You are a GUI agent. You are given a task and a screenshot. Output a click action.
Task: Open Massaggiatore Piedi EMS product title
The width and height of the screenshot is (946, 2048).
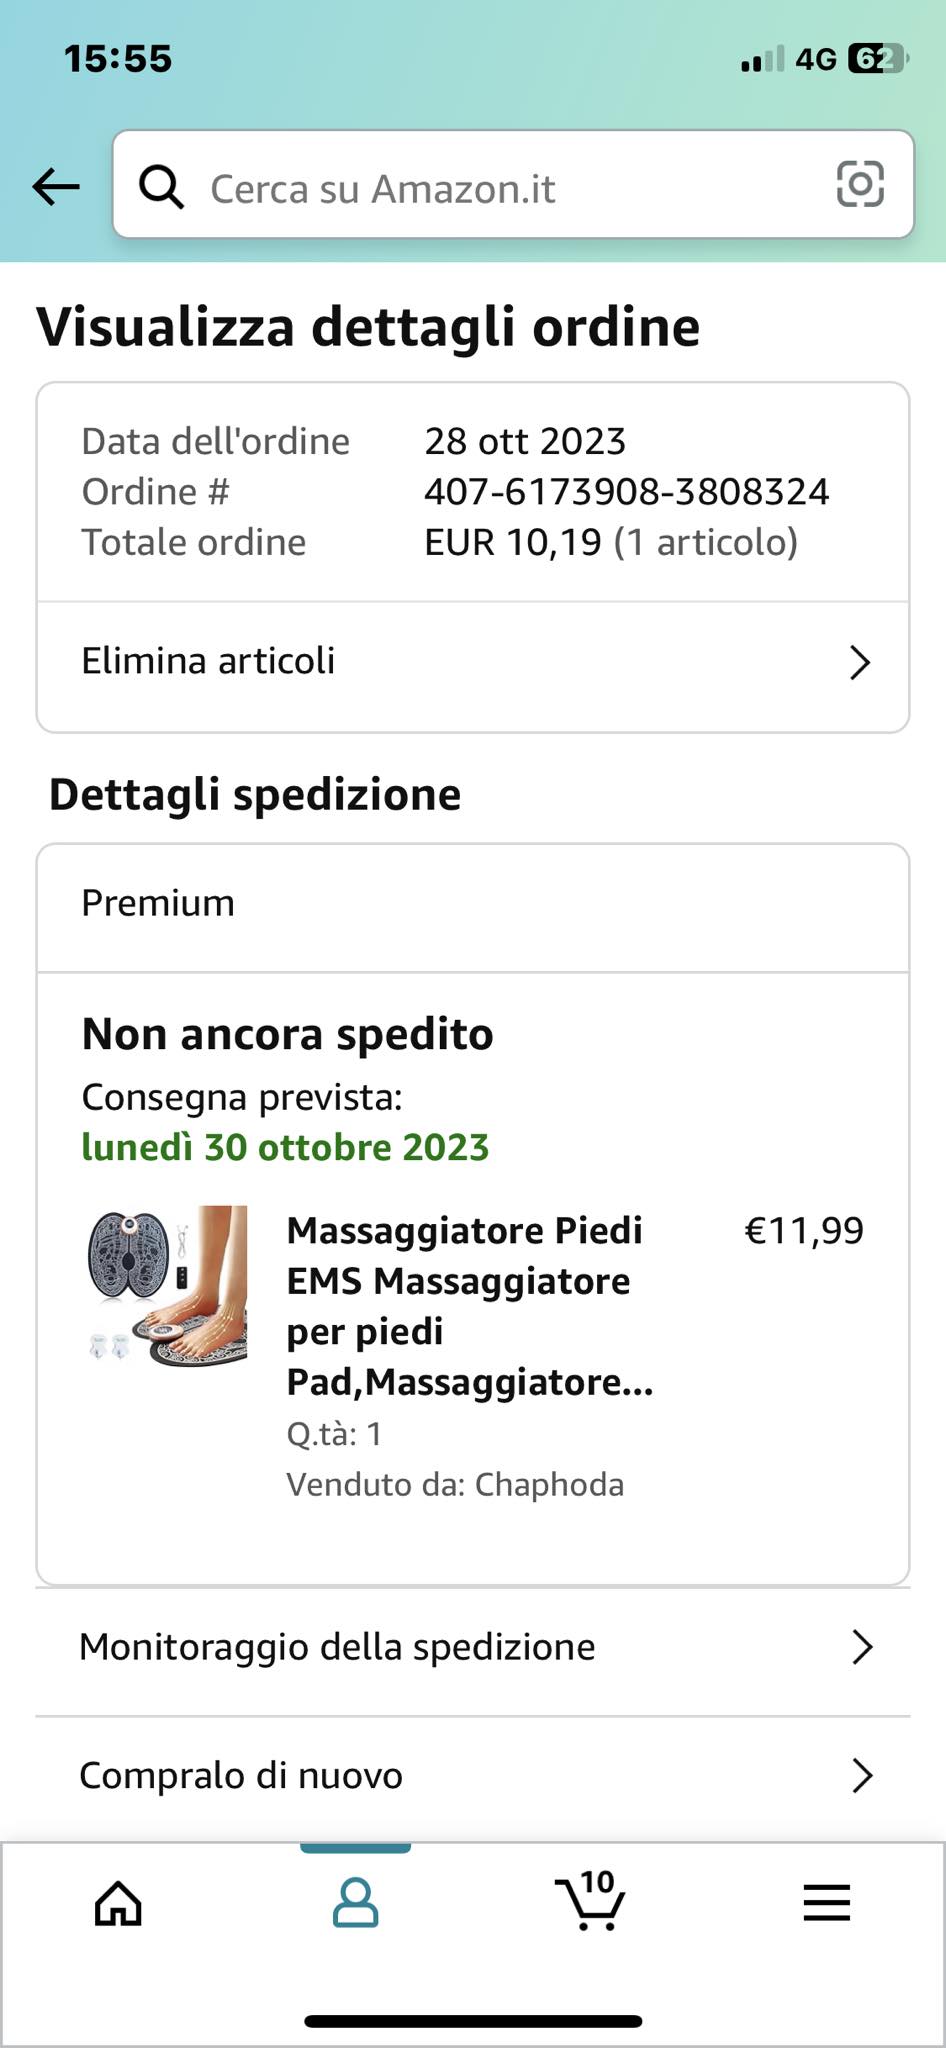(x=470, y=1306)
